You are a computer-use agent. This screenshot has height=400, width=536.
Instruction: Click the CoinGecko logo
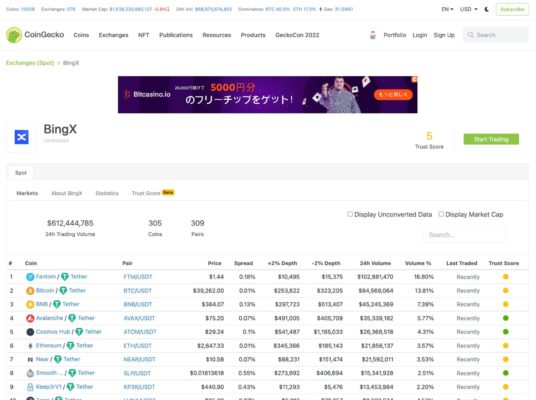click(x=35, y=35)
